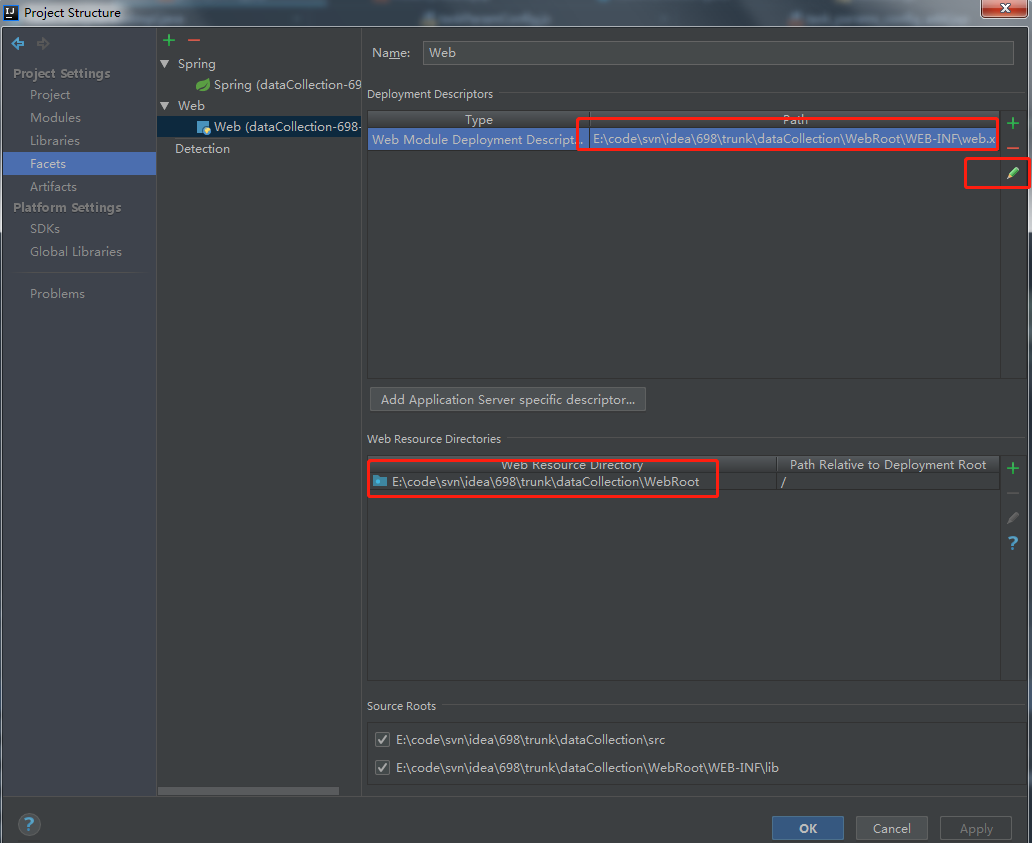This screenshot has width=1032, height=843.
Task: Select the Facets settings page
Action: pos(80,163)
